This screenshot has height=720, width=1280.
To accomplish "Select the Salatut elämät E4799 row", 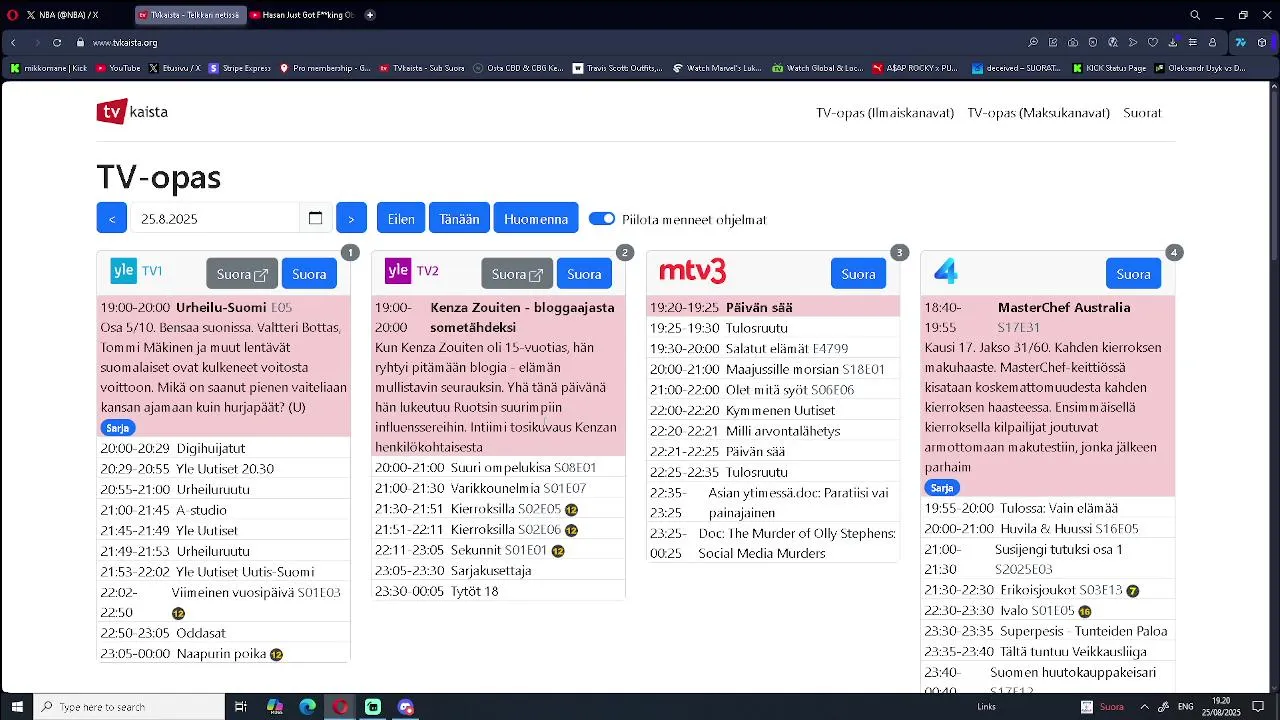I will (773, 349).
